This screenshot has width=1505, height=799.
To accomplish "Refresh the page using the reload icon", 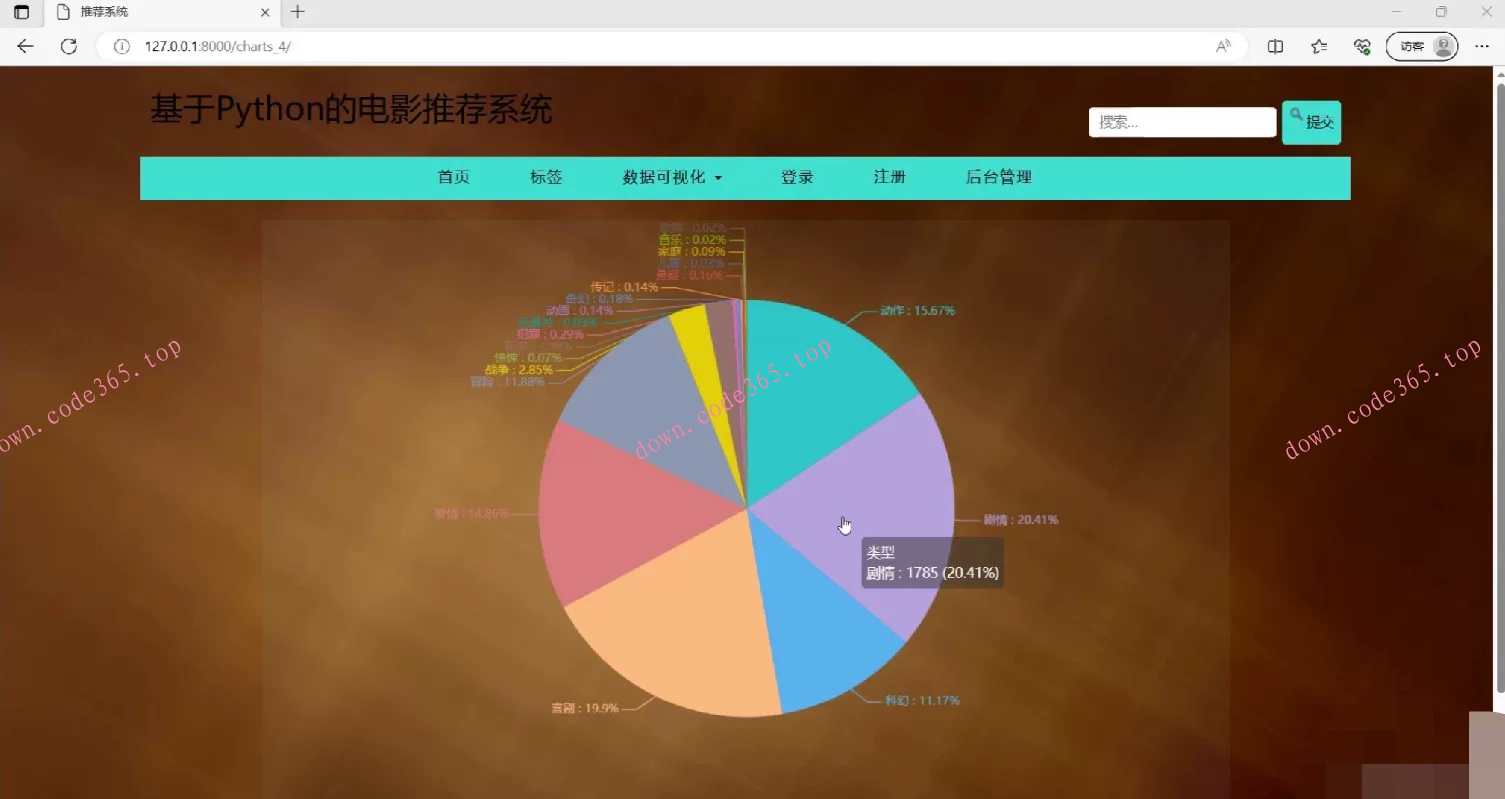I will coord(68,46).
